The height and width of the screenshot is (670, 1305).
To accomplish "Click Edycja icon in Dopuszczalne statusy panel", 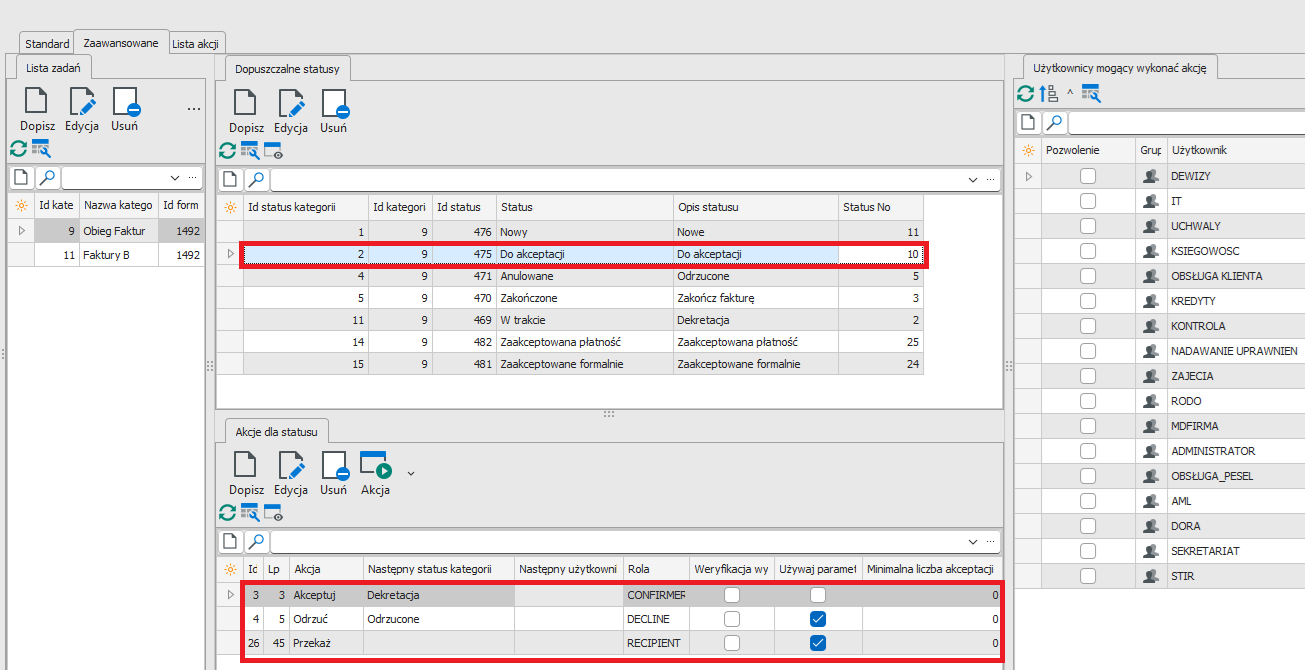I will (x=290, y=105).
